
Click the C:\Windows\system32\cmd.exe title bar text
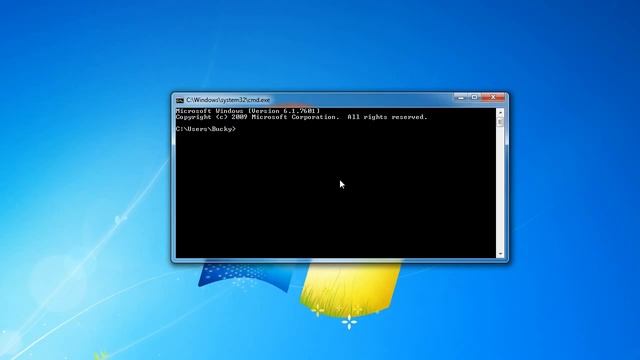pos(228,100)
